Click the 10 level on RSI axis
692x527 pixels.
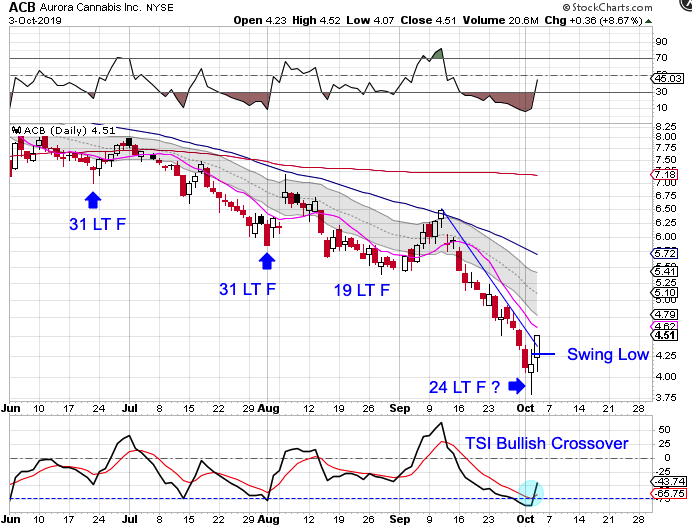point(661,107)
